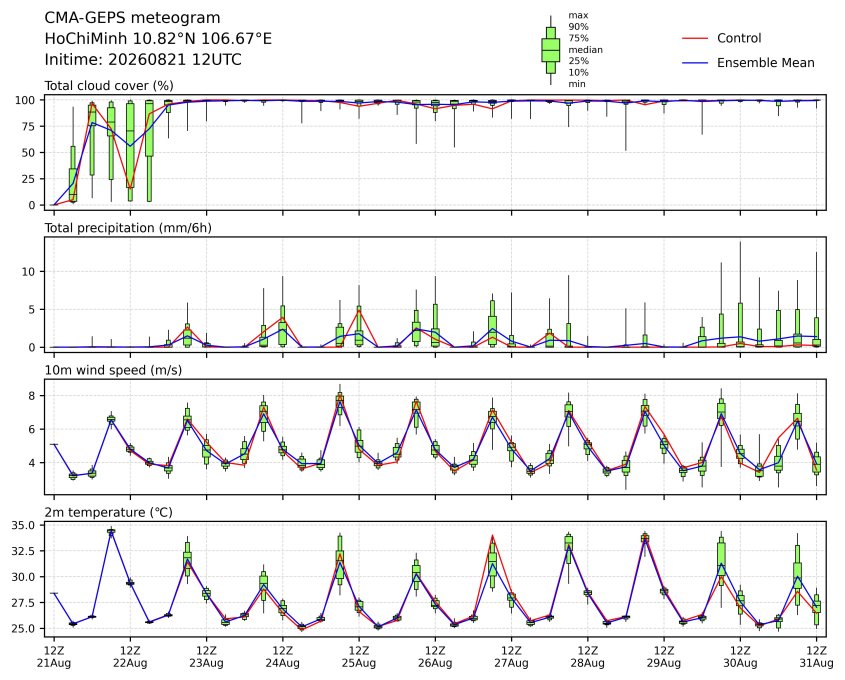The width and height of the screenshot is (845, 680).
Task: Click the '12Z 25Aug' time axis label
Action: tap(359, 656)
